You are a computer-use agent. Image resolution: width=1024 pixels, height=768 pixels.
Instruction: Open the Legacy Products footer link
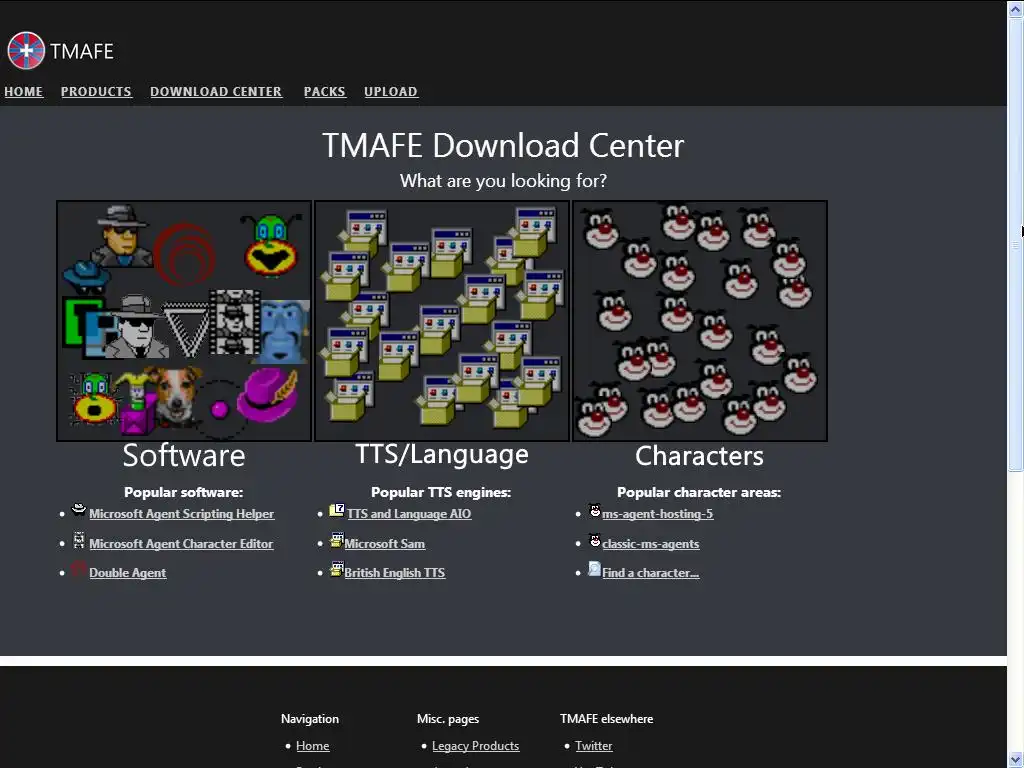[475, 746]
